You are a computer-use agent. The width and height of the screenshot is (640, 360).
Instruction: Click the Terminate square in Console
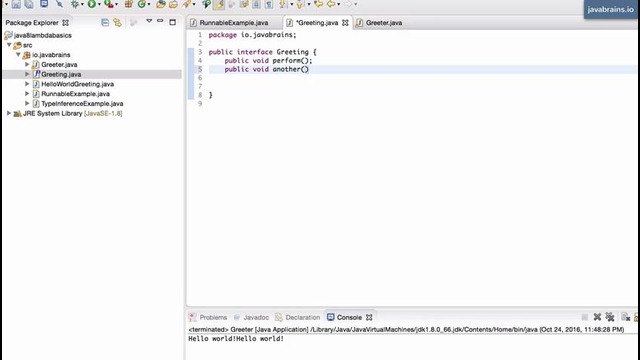point(584,317)
